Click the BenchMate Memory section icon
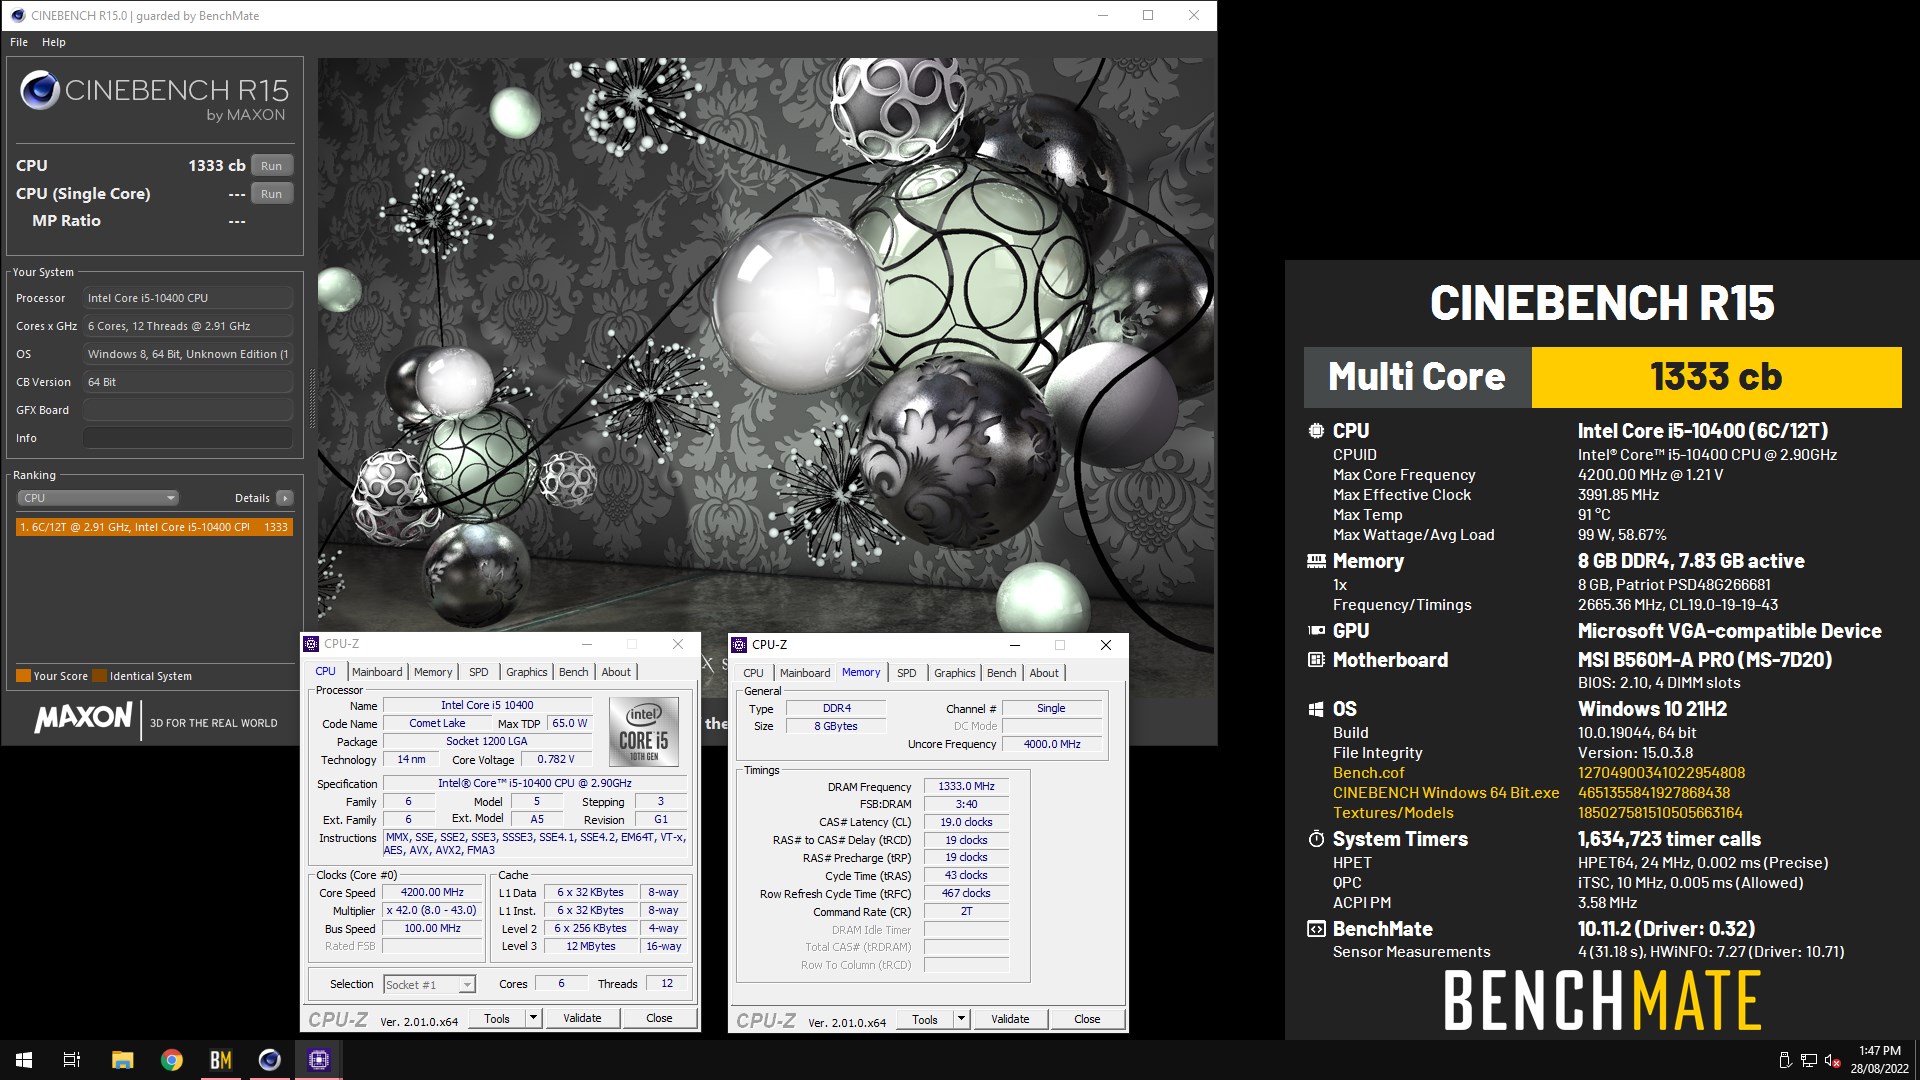The width and height of the screenshot is (1920, 1080). 1316,561
